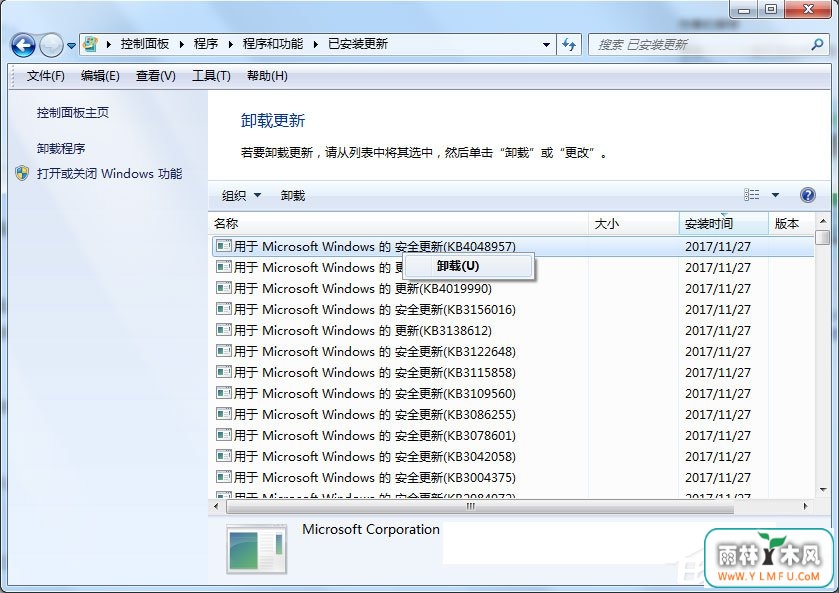Image resolution: width=839 pixels, height=593 pixels.
Task: Click 控制面板 in the breadcrumb
Action: 144,44
